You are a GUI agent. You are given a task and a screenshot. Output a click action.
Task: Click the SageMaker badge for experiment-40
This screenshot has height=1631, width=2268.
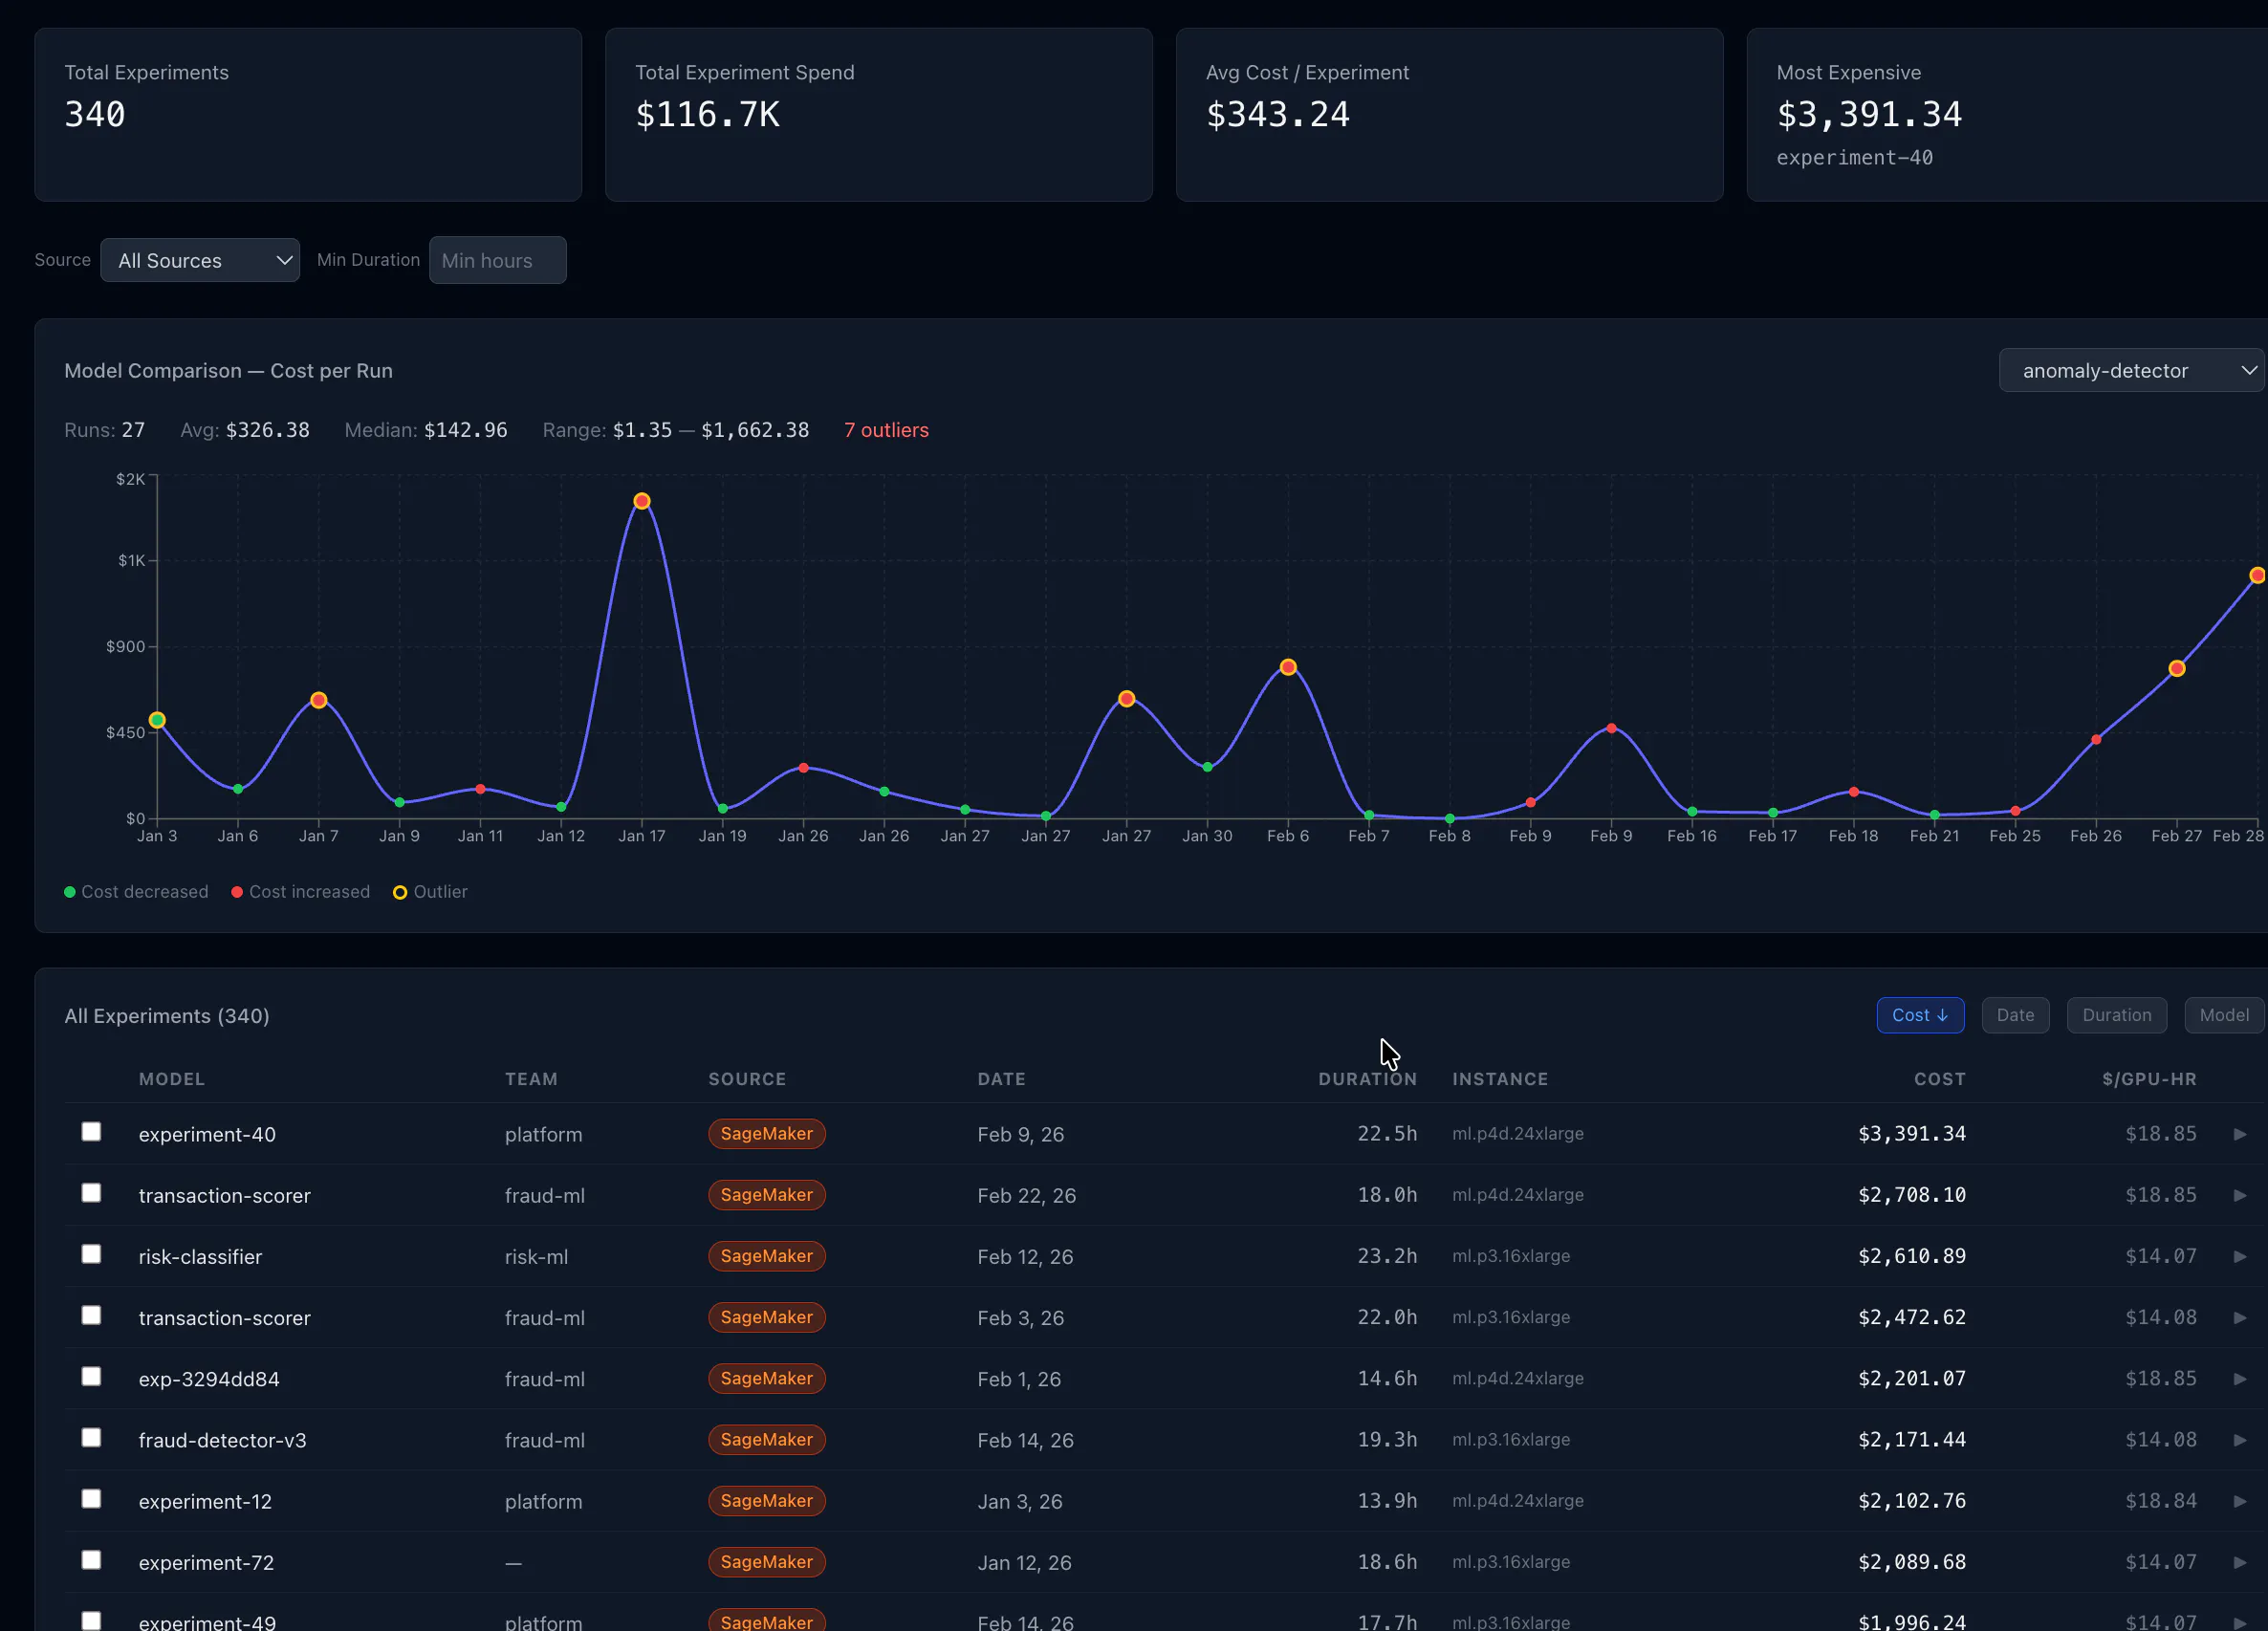(766, 1134)
